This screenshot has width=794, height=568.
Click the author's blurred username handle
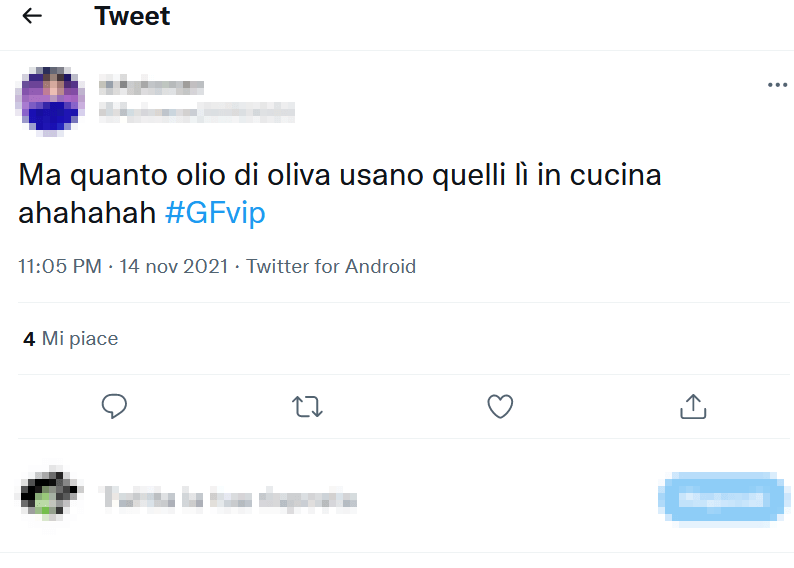tap(196, 111)
